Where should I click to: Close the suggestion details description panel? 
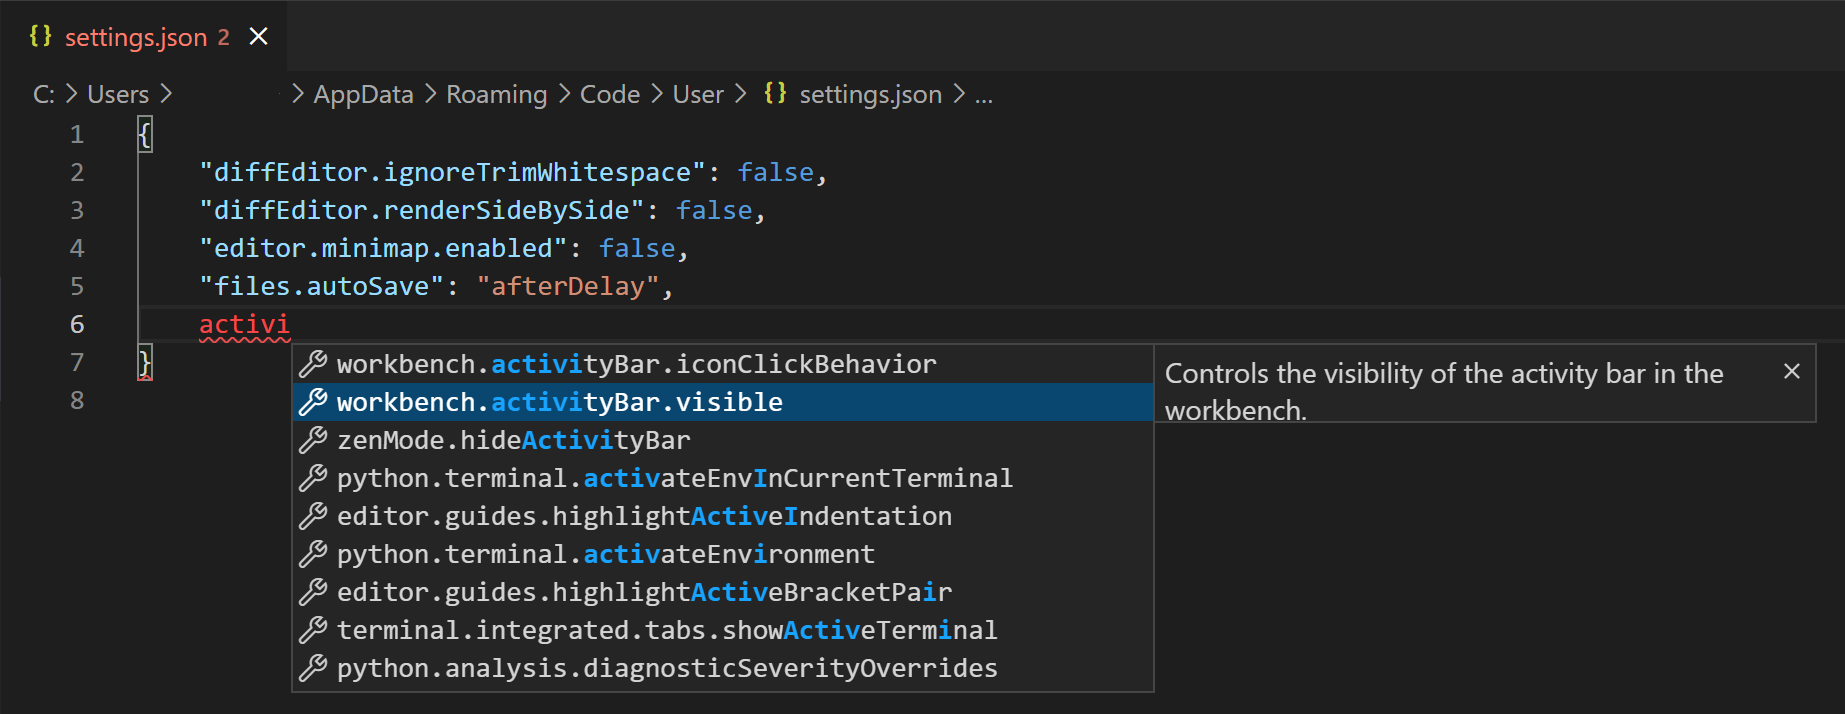1791,372
